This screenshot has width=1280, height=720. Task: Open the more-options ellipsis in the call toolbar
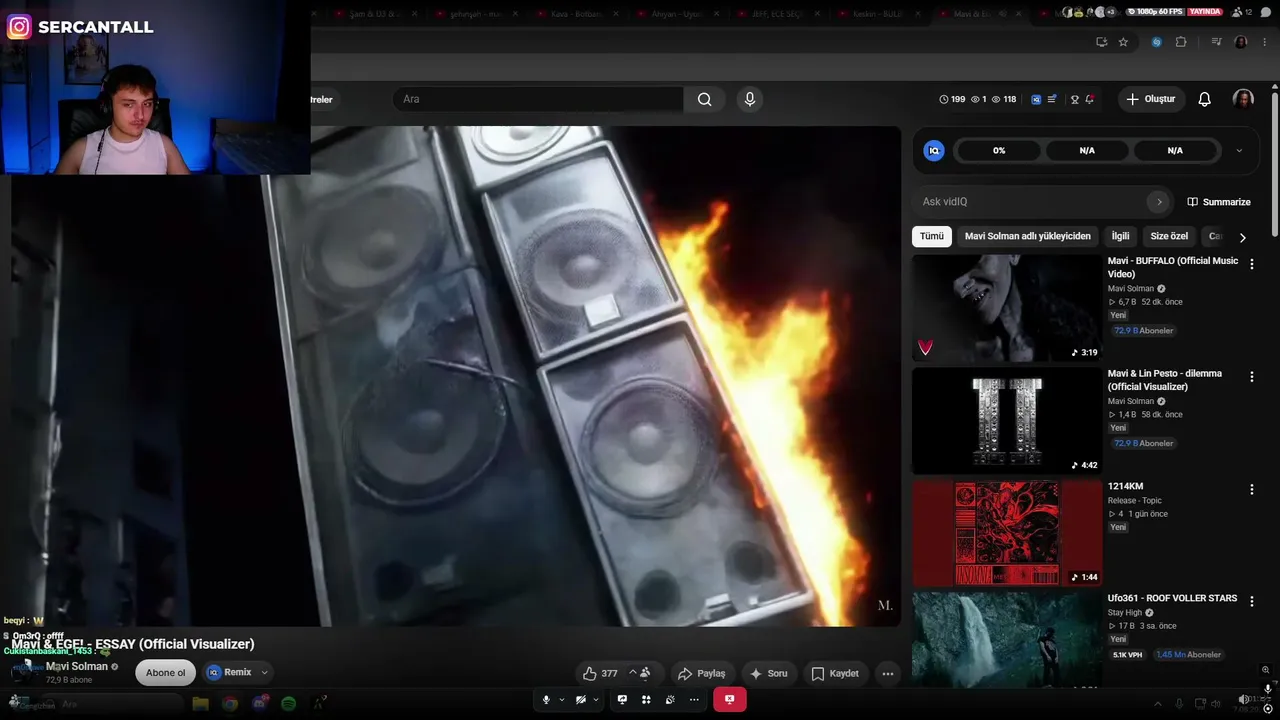click(x=694, y=700)
